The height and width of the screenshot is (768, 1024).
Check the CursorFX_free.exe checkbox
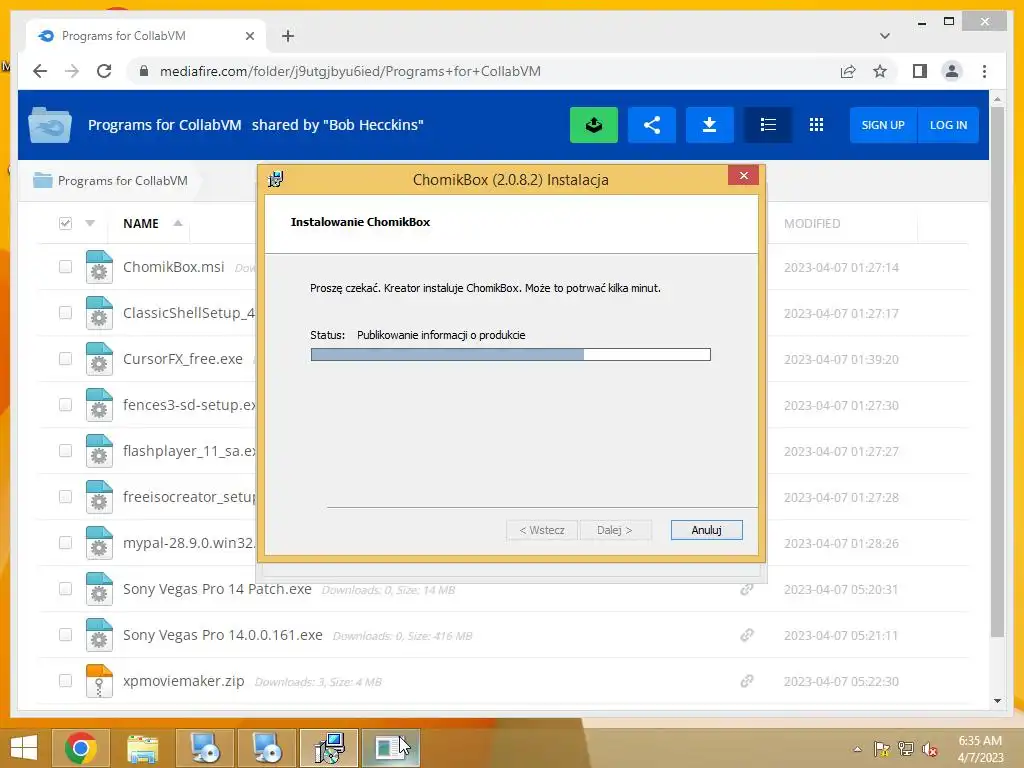[x=65, y=359]
